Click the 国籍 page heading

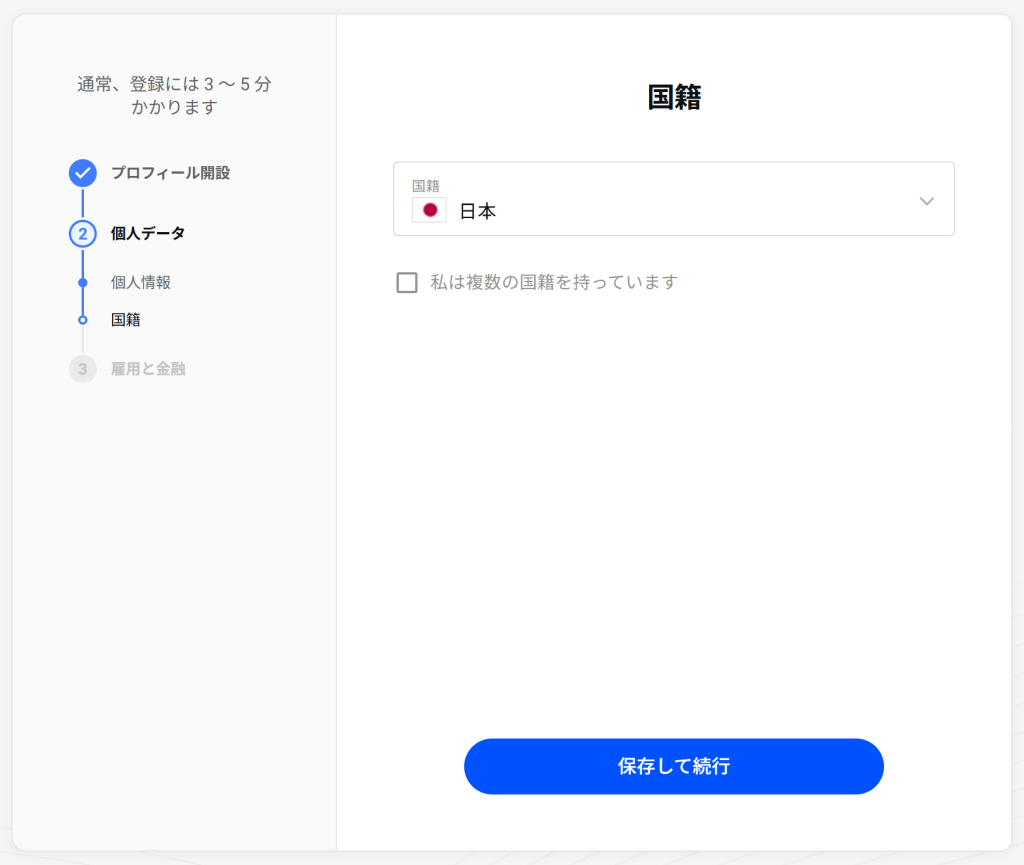point(674,97)
